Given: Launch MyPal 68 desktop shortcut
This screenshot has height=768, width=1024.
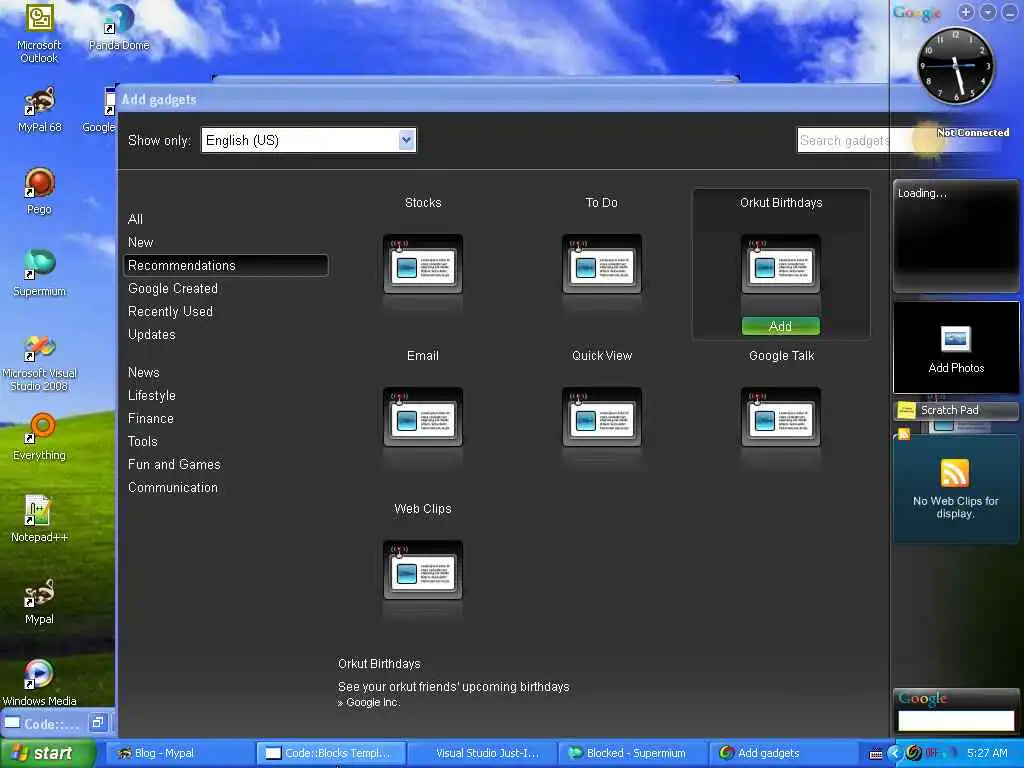Looking at the screenshot, I should coord(39,110).
